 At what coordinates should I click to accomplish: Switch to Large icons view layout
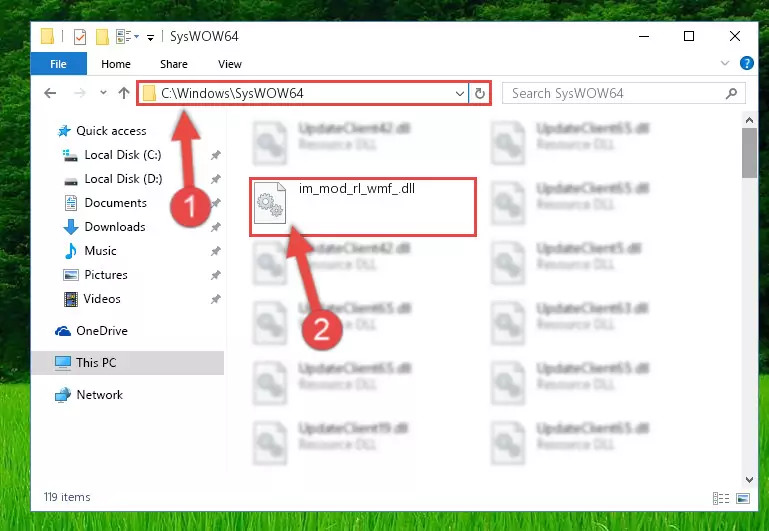click(743, 499)
